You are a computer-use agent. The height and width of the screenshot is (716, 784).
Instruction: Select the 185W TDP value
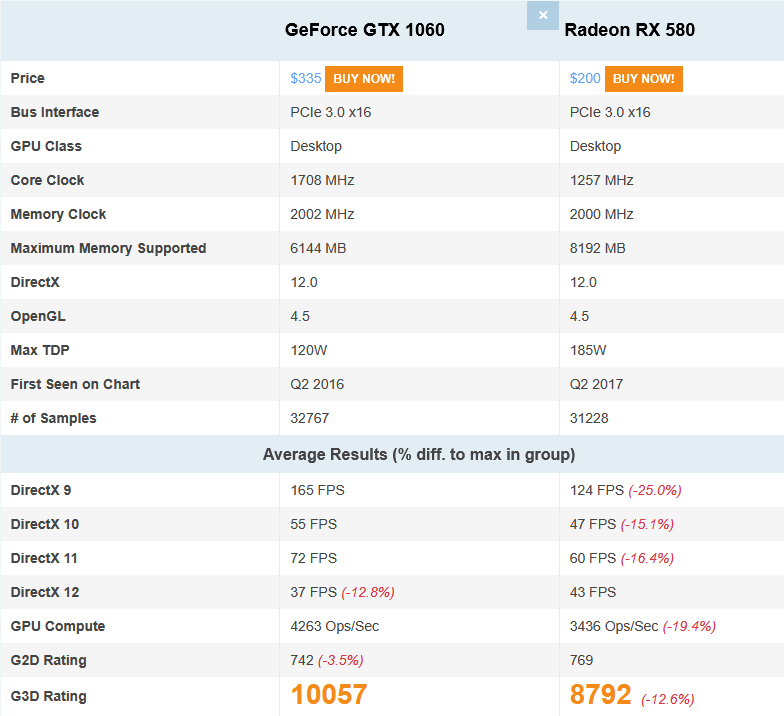[x=588, y=350]
